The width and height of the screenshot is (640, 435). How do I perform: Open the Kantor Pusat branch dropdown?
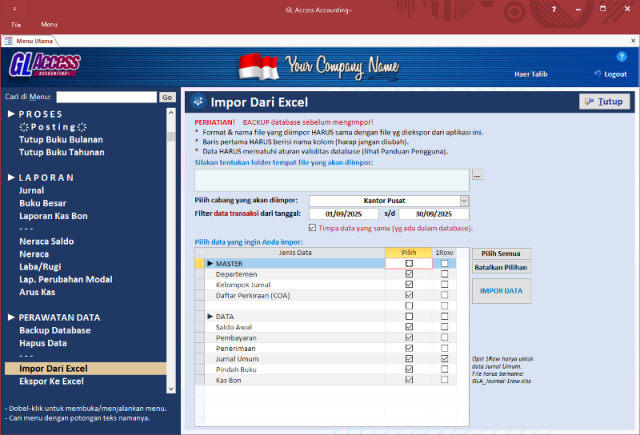[x=464, y=200]
